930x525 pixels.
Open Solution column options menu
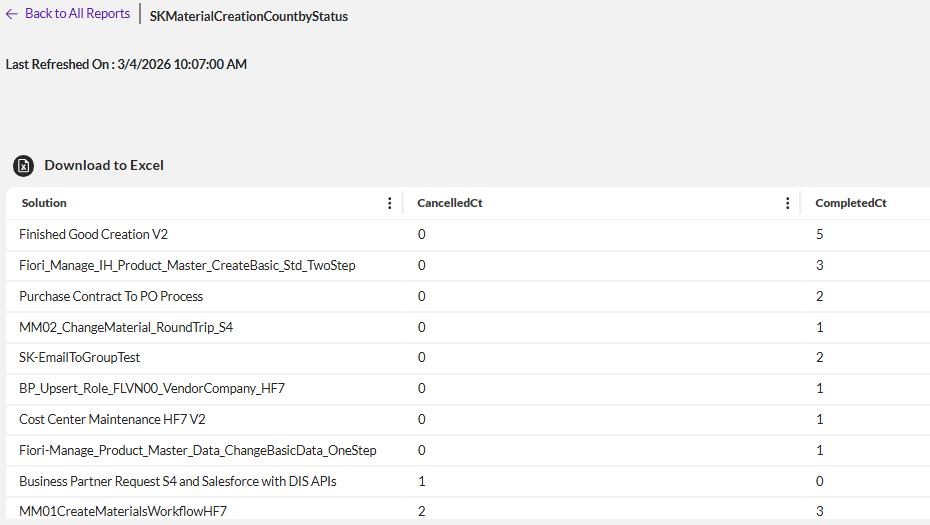389,203
